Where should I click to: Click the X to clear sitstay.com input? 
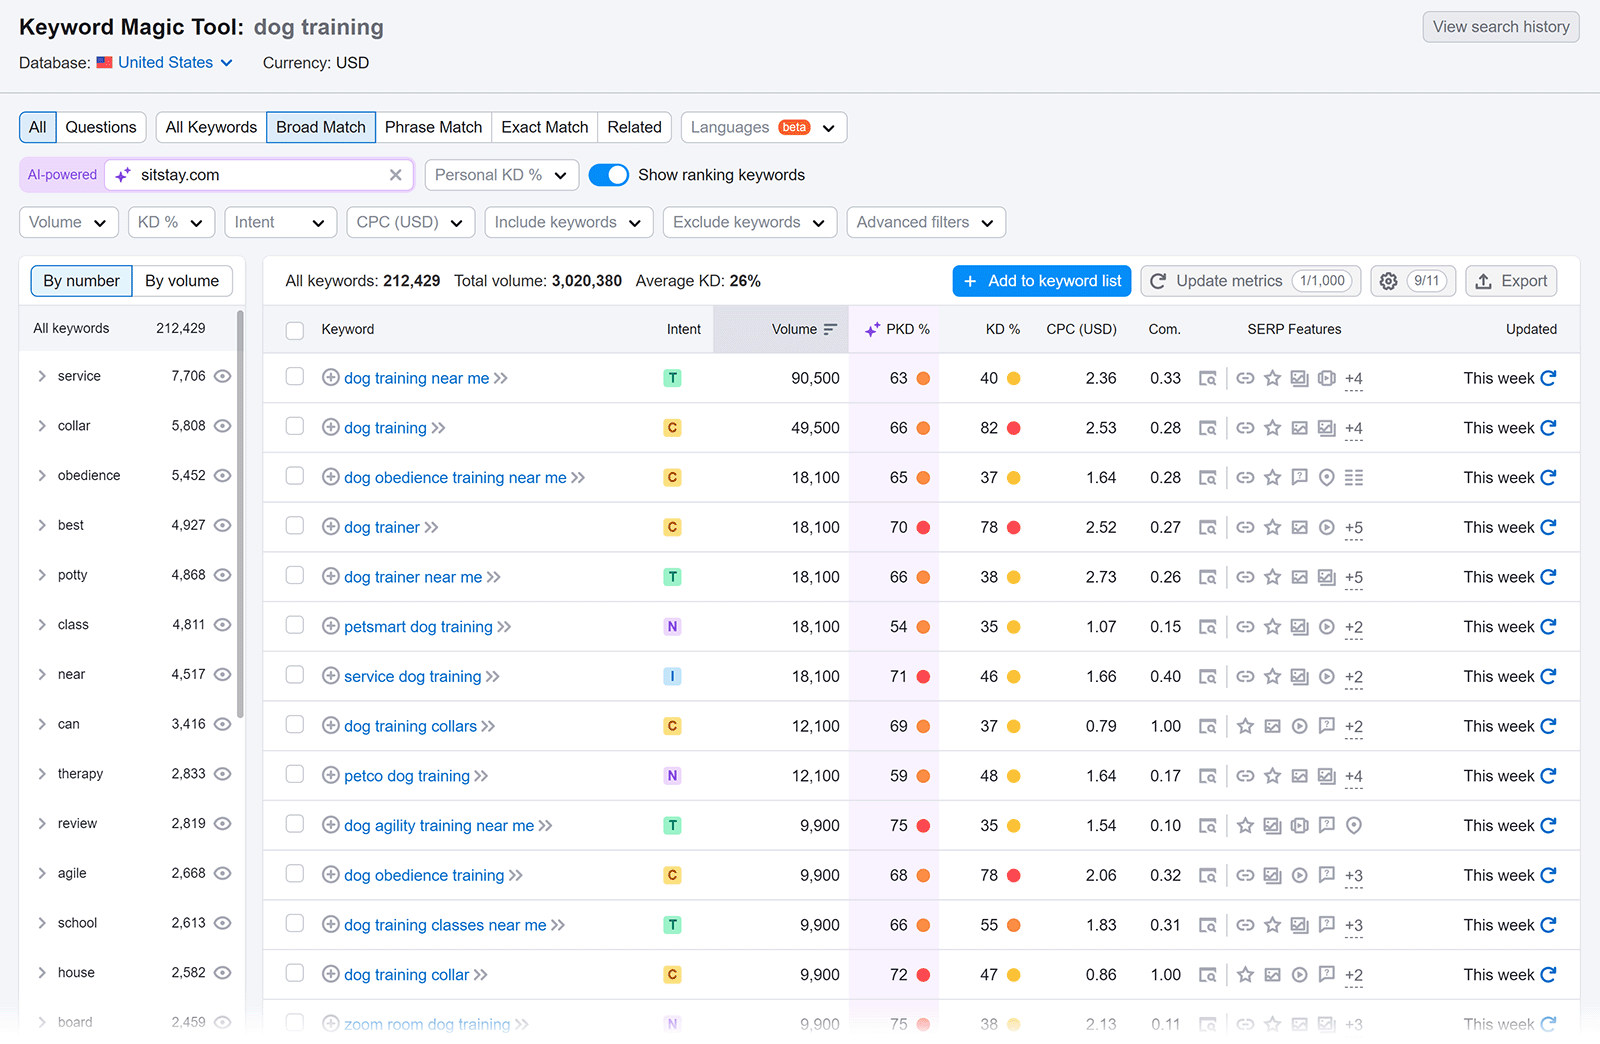[x=396, y=174]
